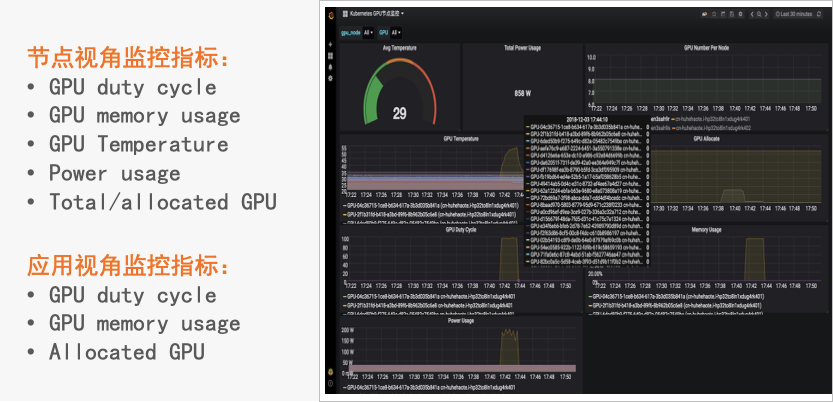
Task: Select GPU-2f1b31fd legend in GPU Temperature
Action: click(x=431, y=215)
